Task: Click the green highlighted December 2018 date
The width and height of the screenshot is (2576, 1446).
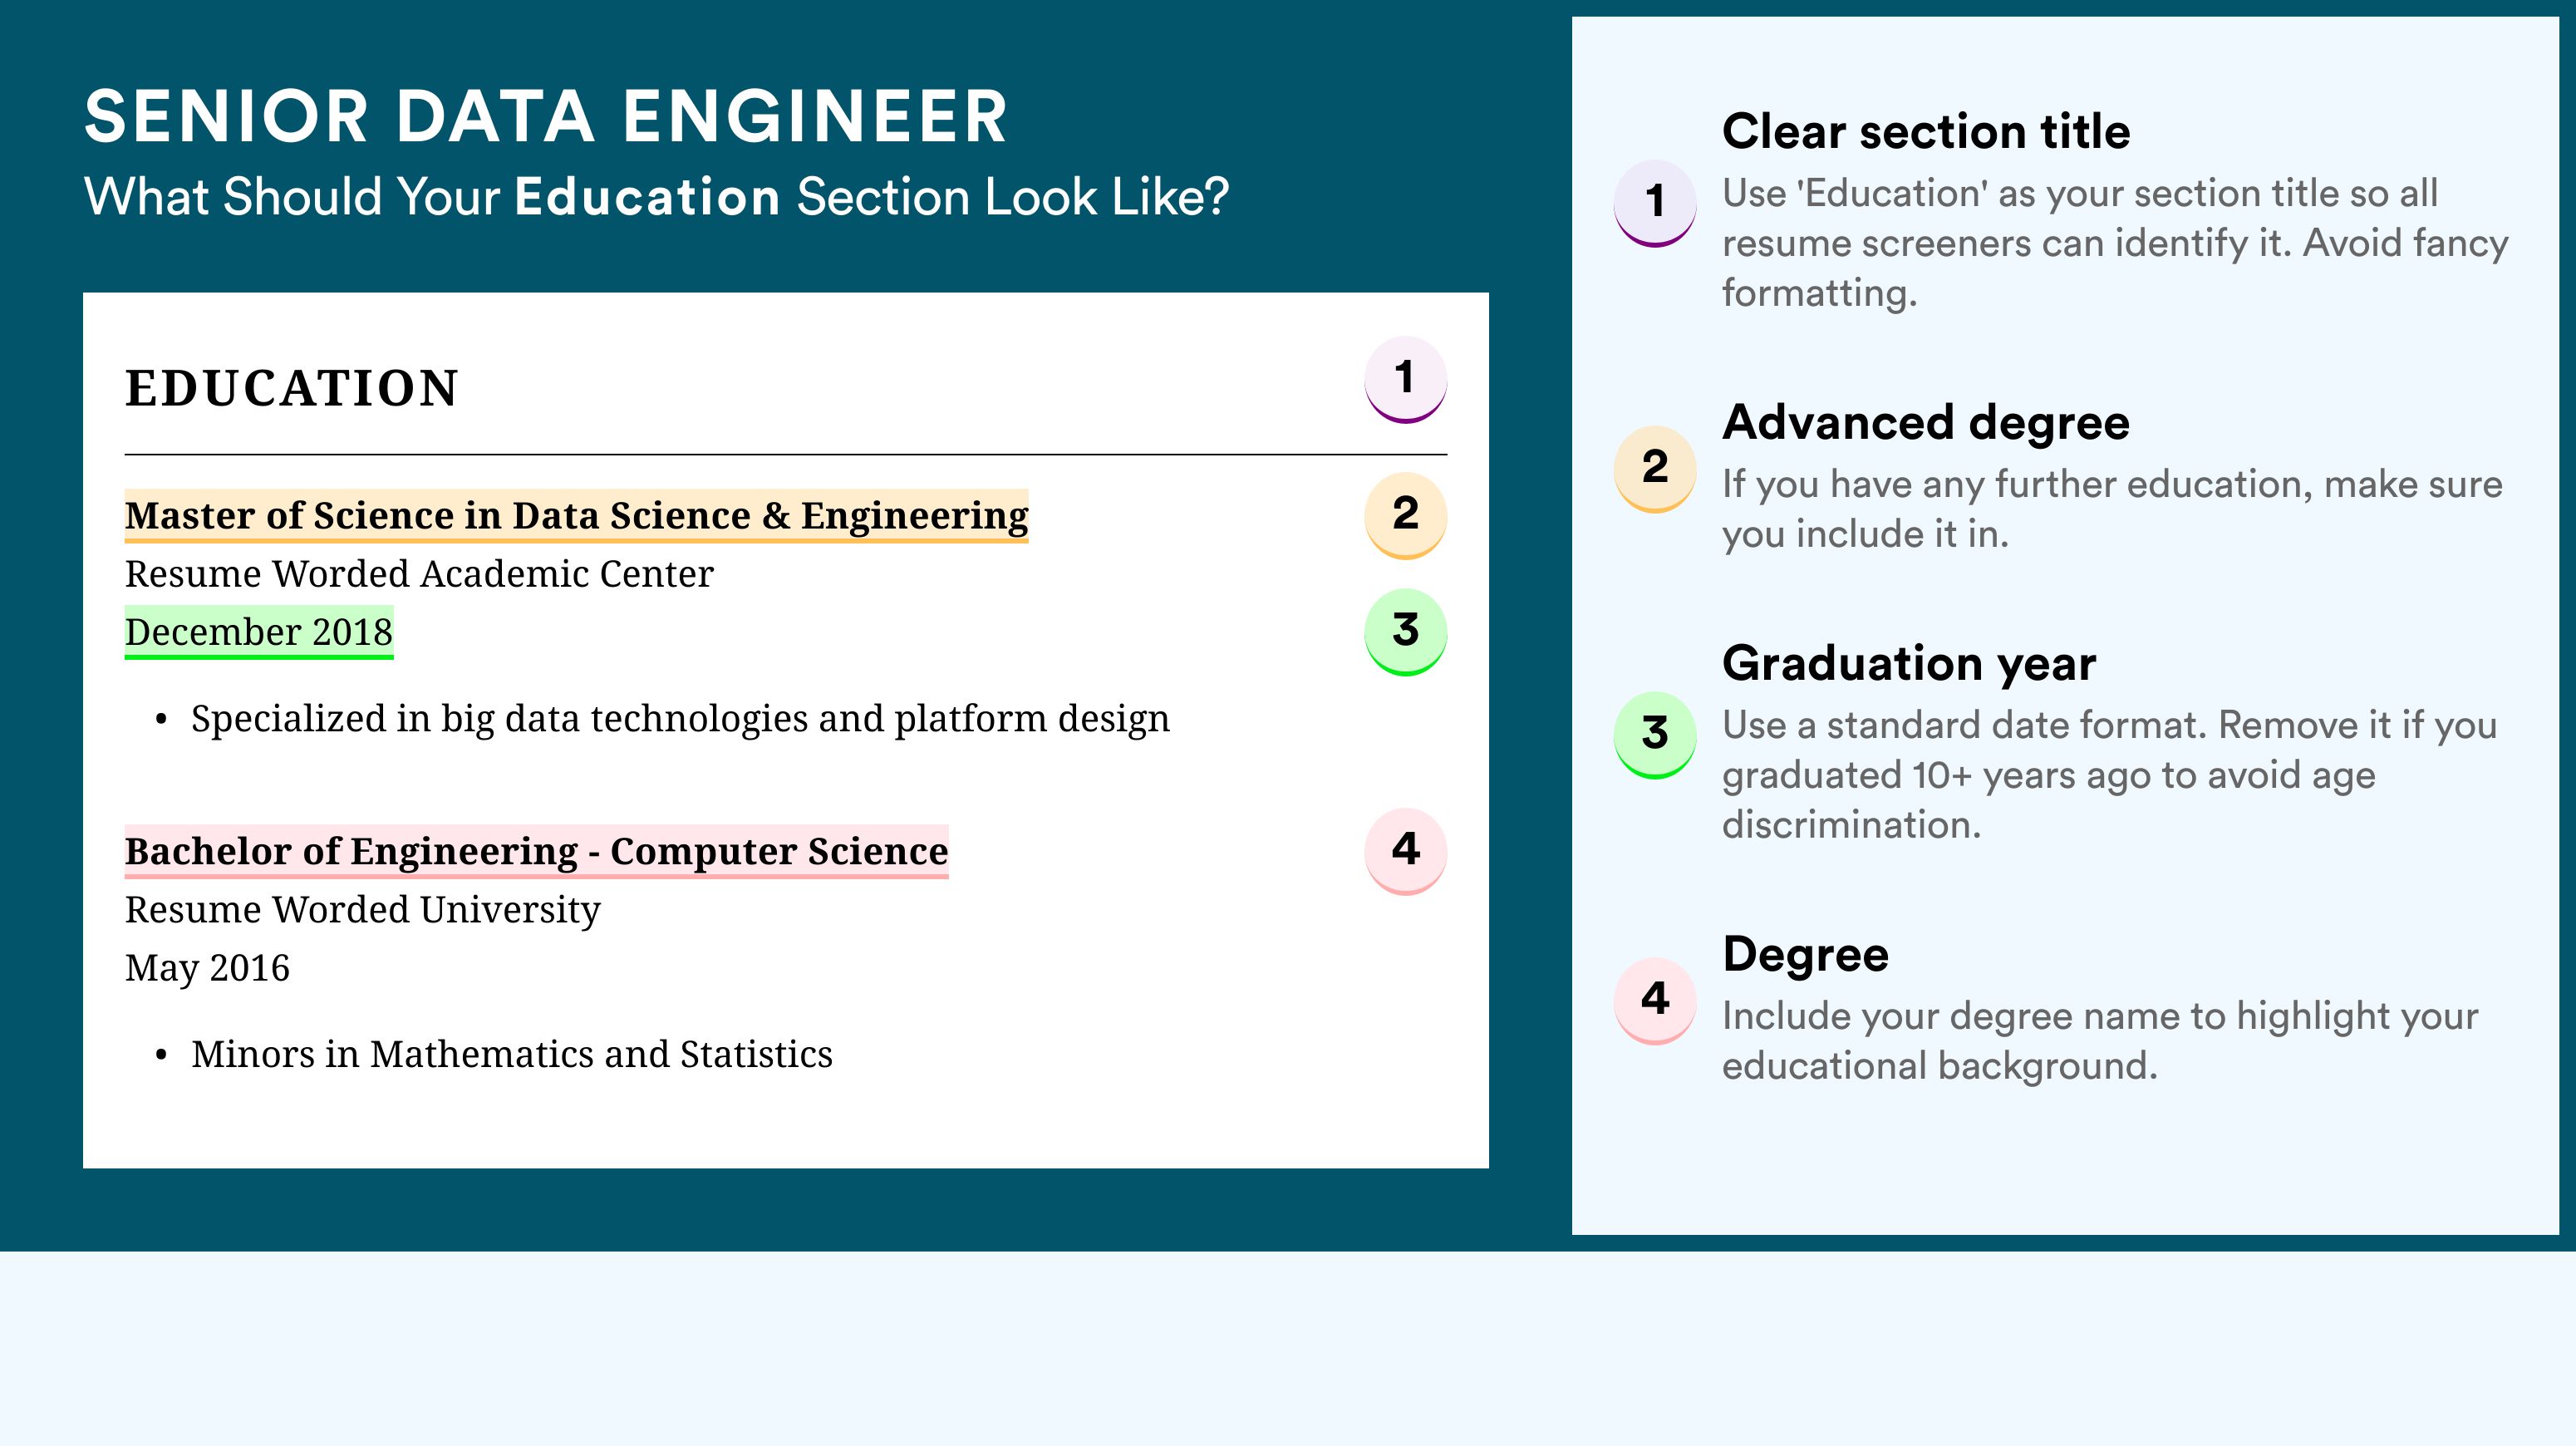Action: pyautogui.click(x=259, y=632)
